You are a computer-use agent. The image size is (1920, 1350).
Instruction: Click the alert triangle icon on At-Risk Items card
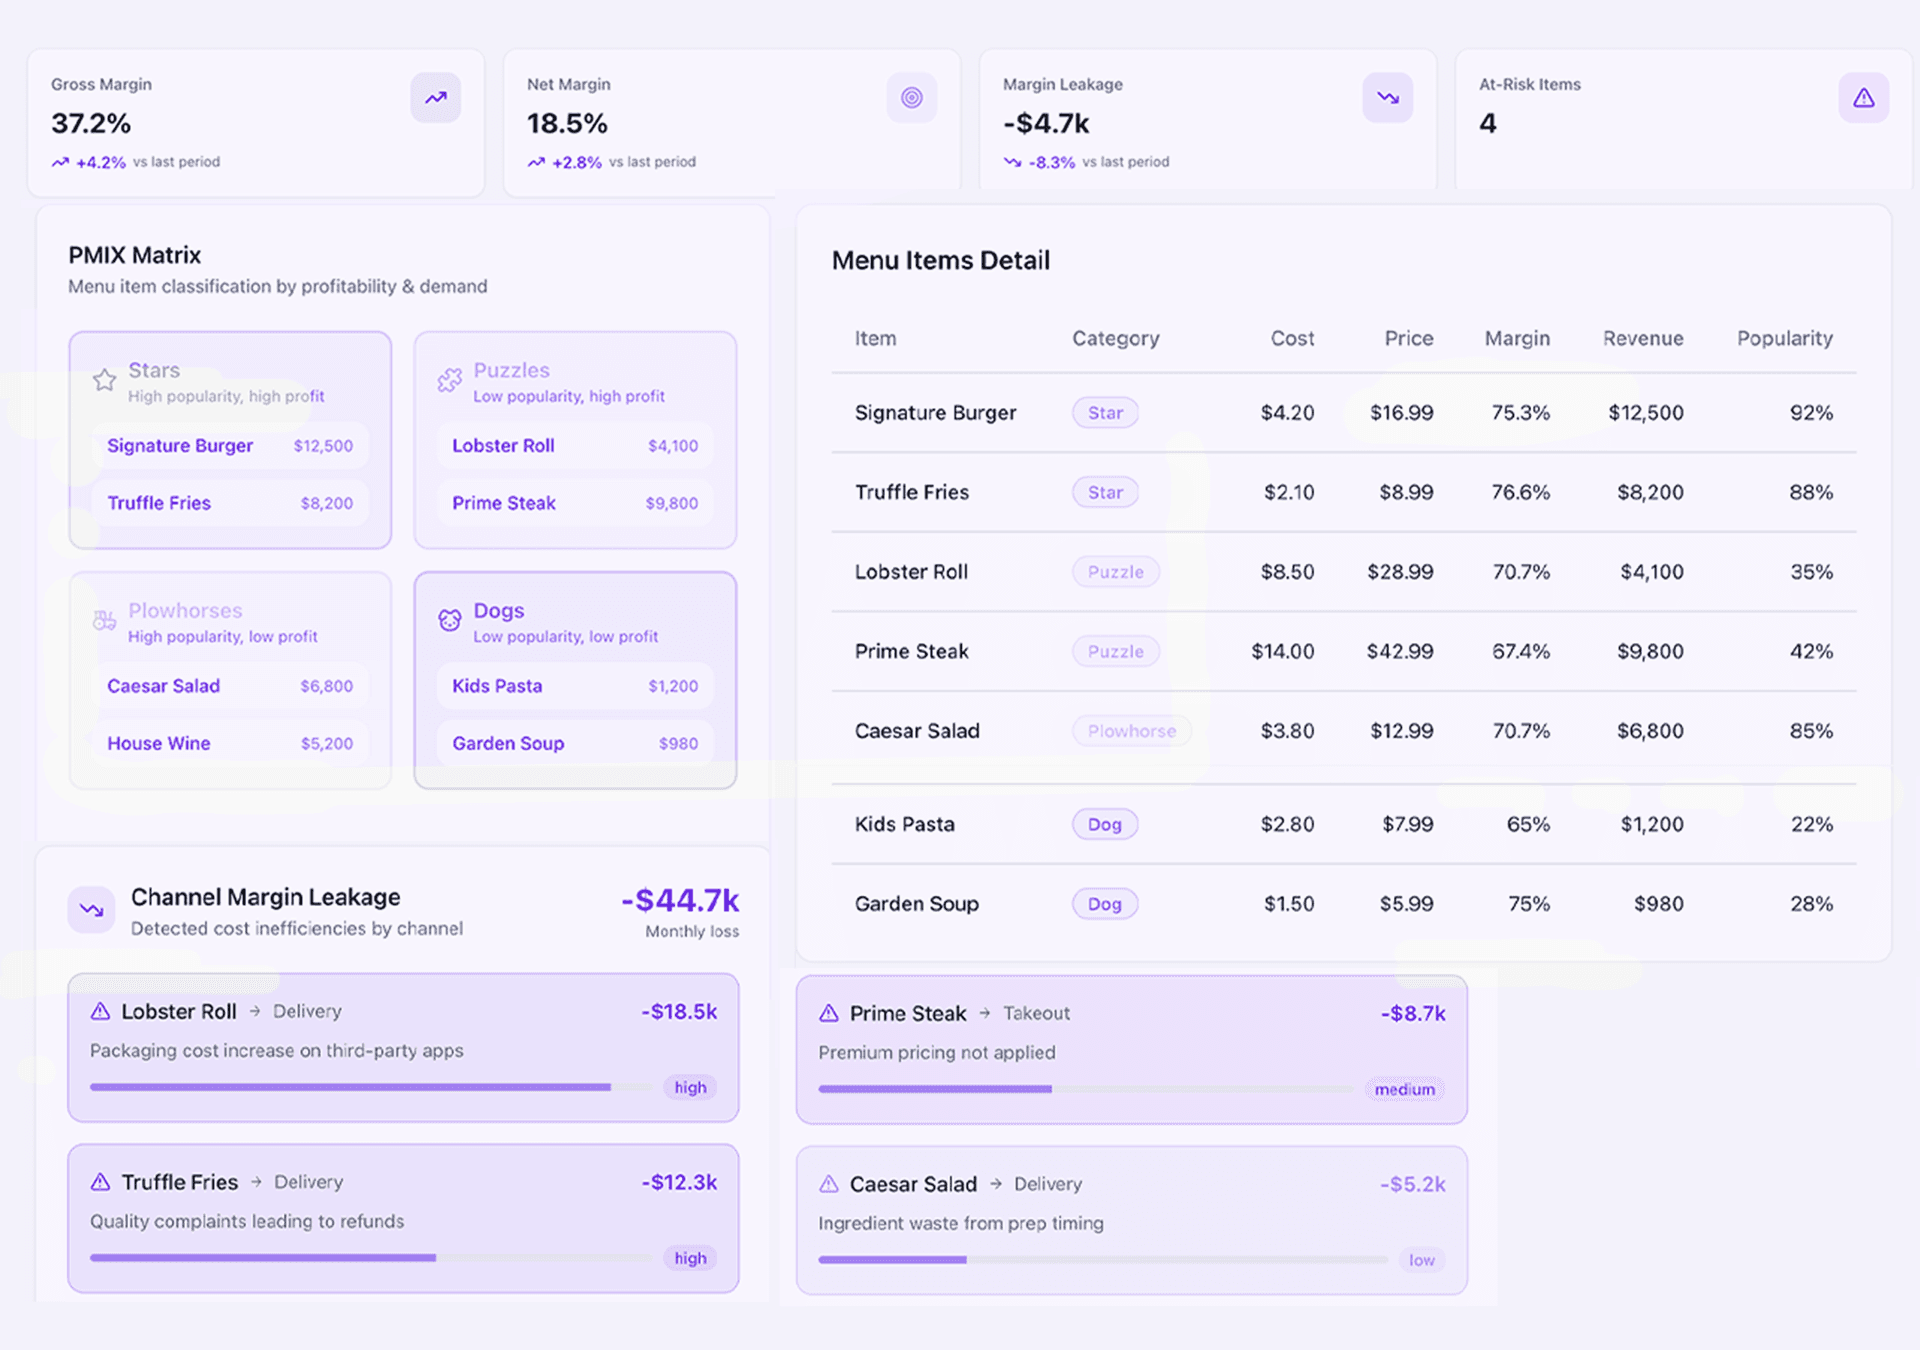click(1863, 97)
